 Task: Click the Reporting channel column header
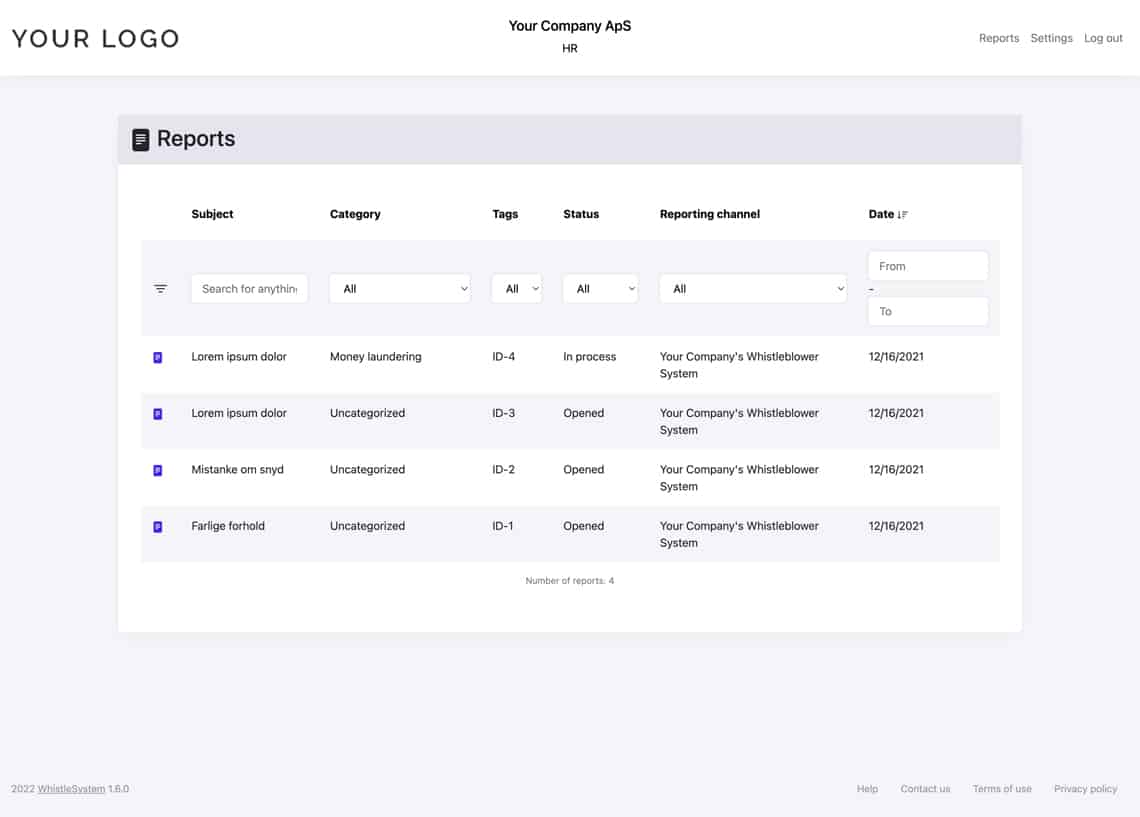(710, 214)
